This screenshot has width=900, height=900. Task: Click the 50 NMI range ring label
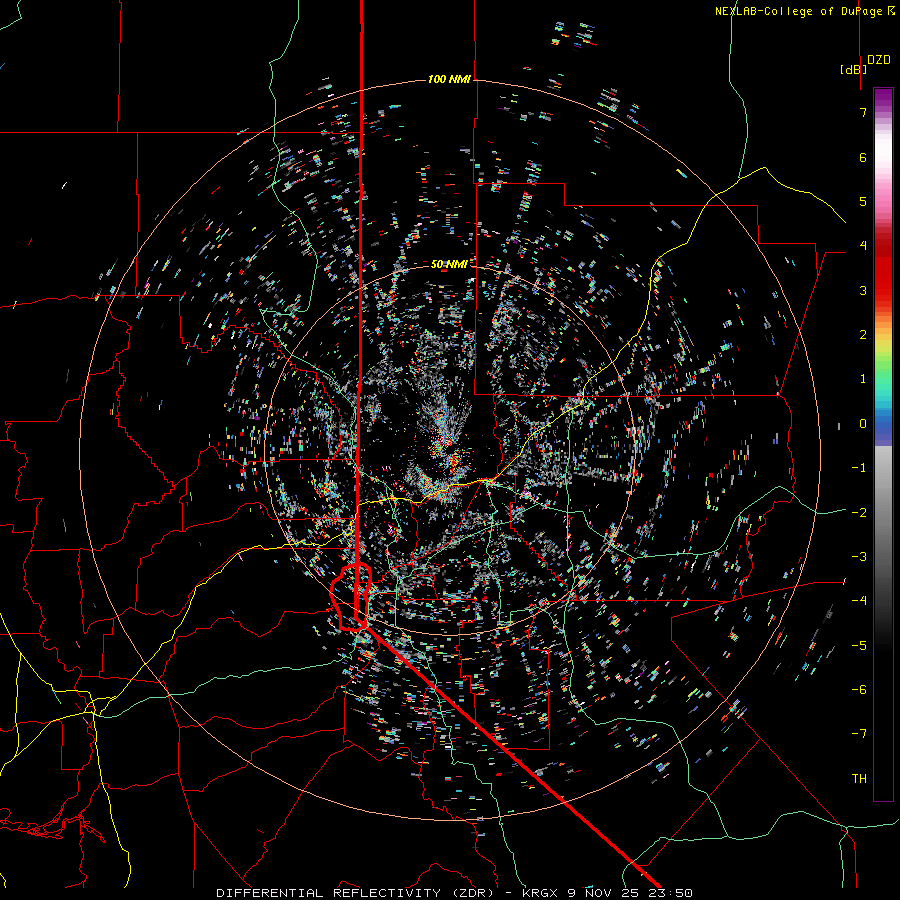pyautogui.click(x=449, y=264)
